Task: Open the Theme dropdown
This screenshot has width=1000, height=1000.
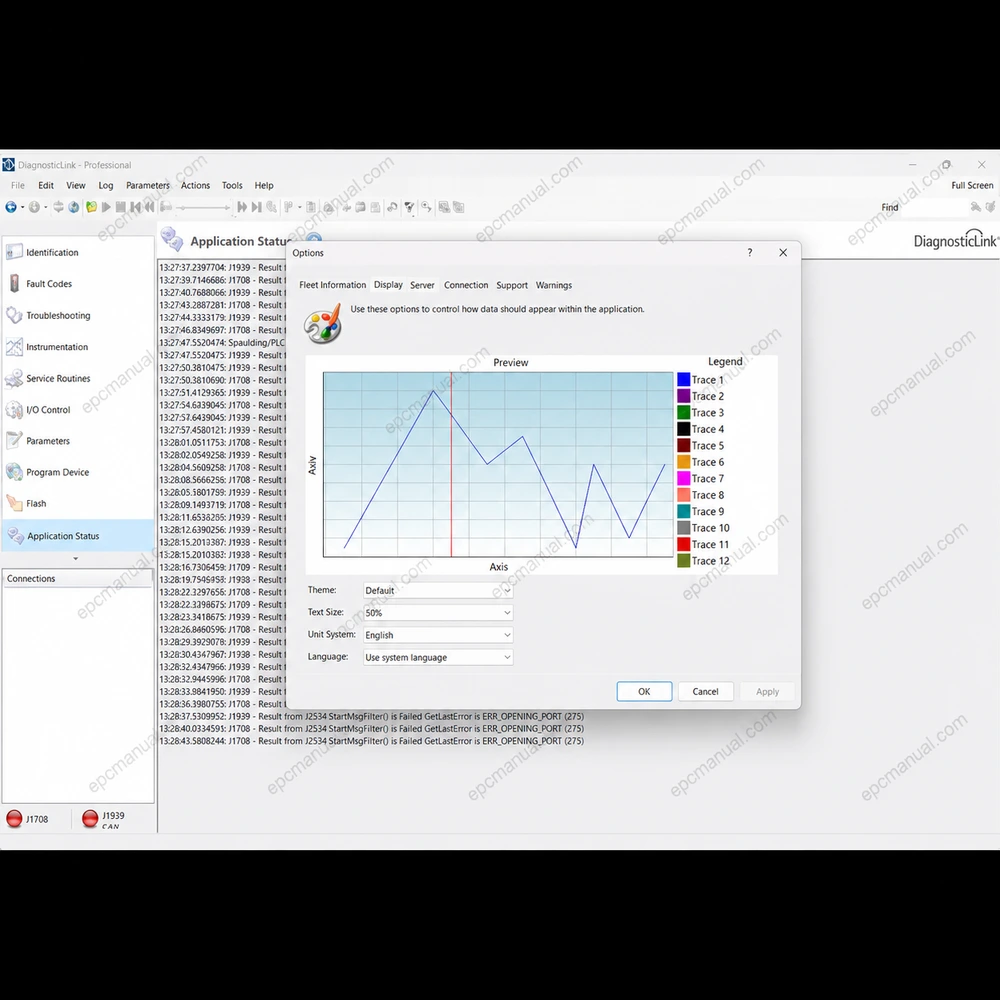Action: 438,591
